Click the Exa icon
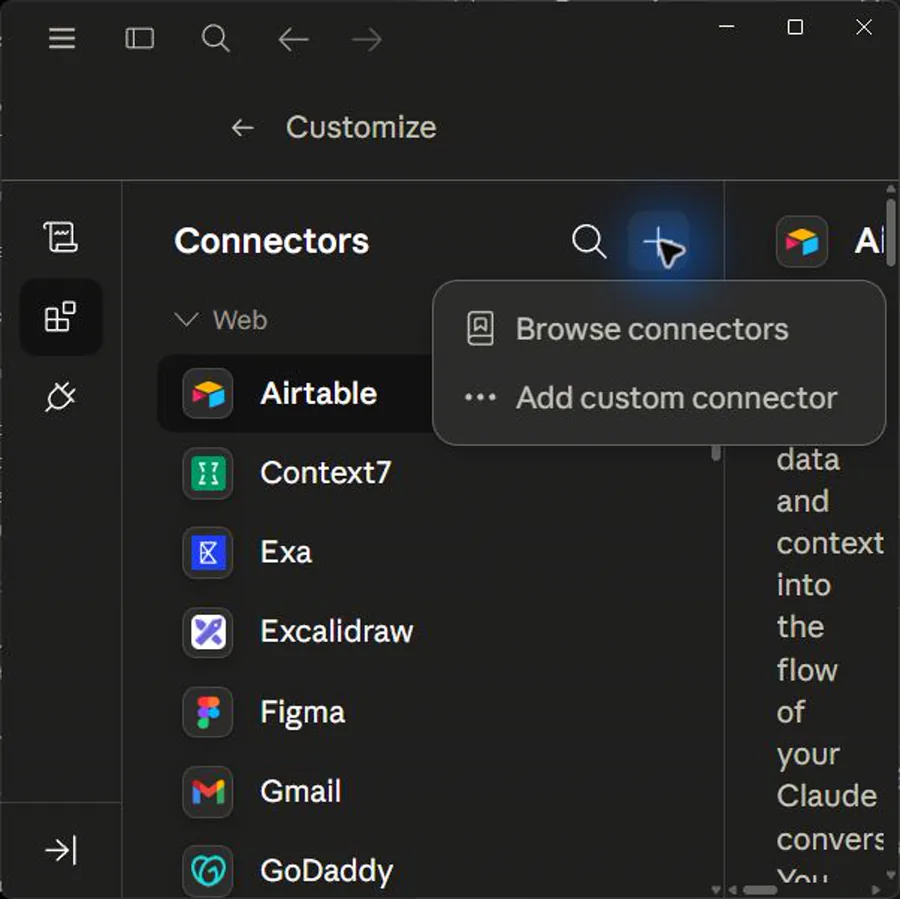This screenshot has height=899, width=900. click(208, 552)
